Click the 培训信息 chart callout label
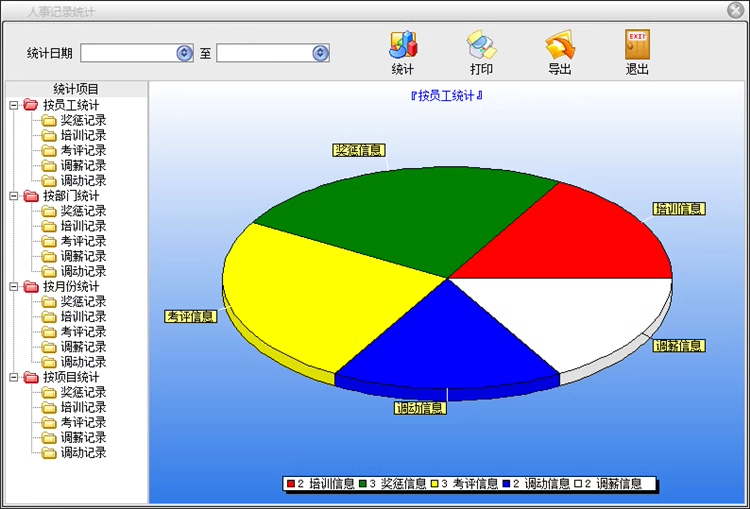Screen dimensions: 750x509 tap(679, 209)
